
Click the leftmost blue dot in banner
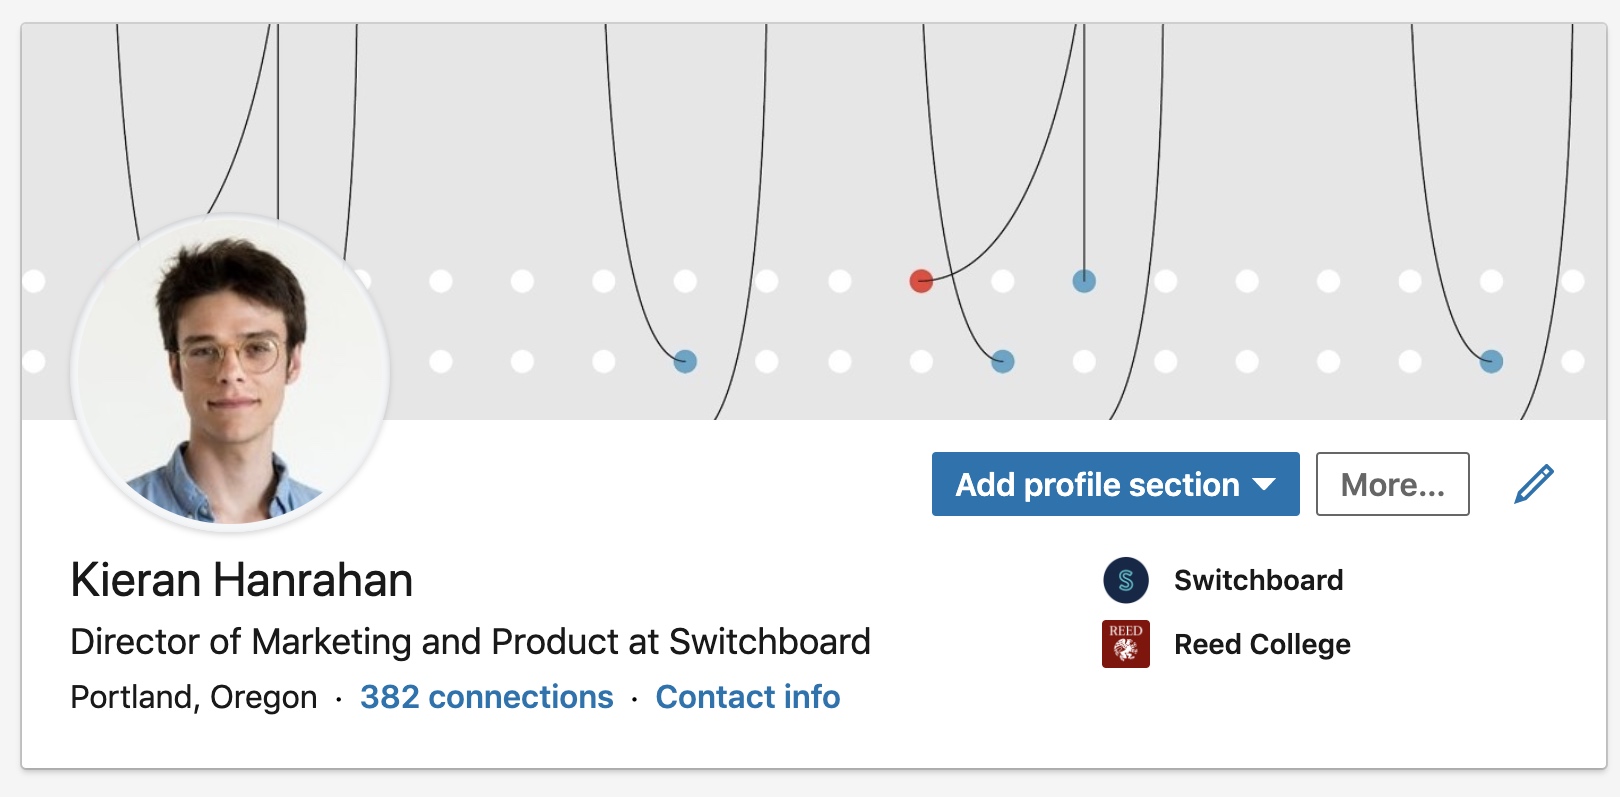[x=685, y=361]
